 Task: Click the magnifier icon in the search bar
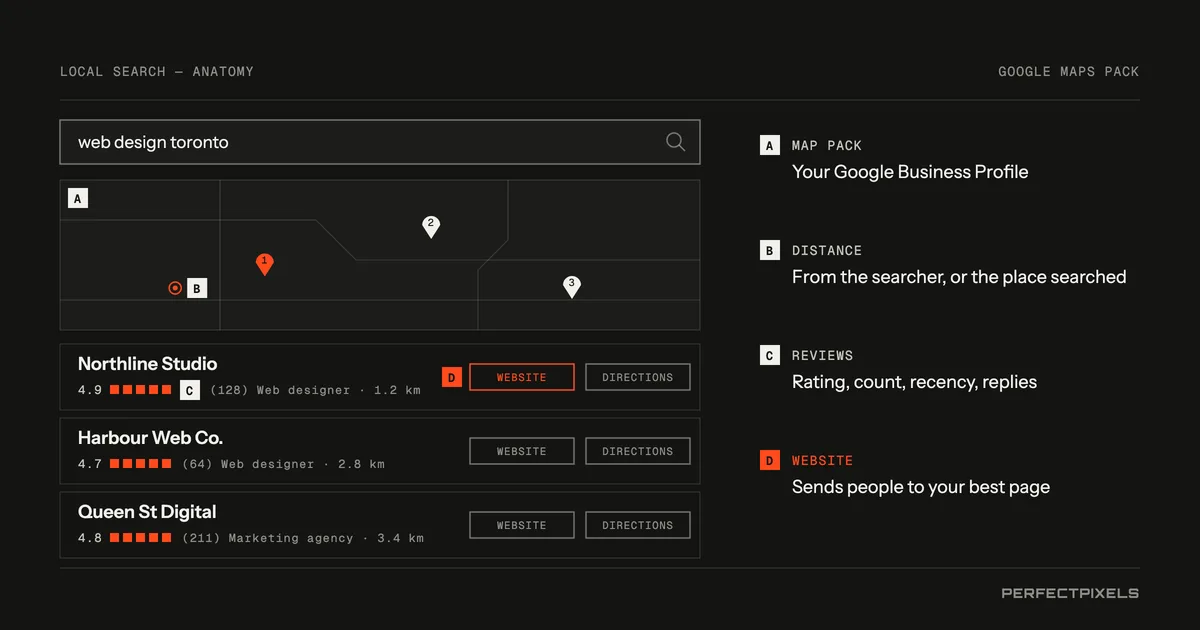click(676, 142)
